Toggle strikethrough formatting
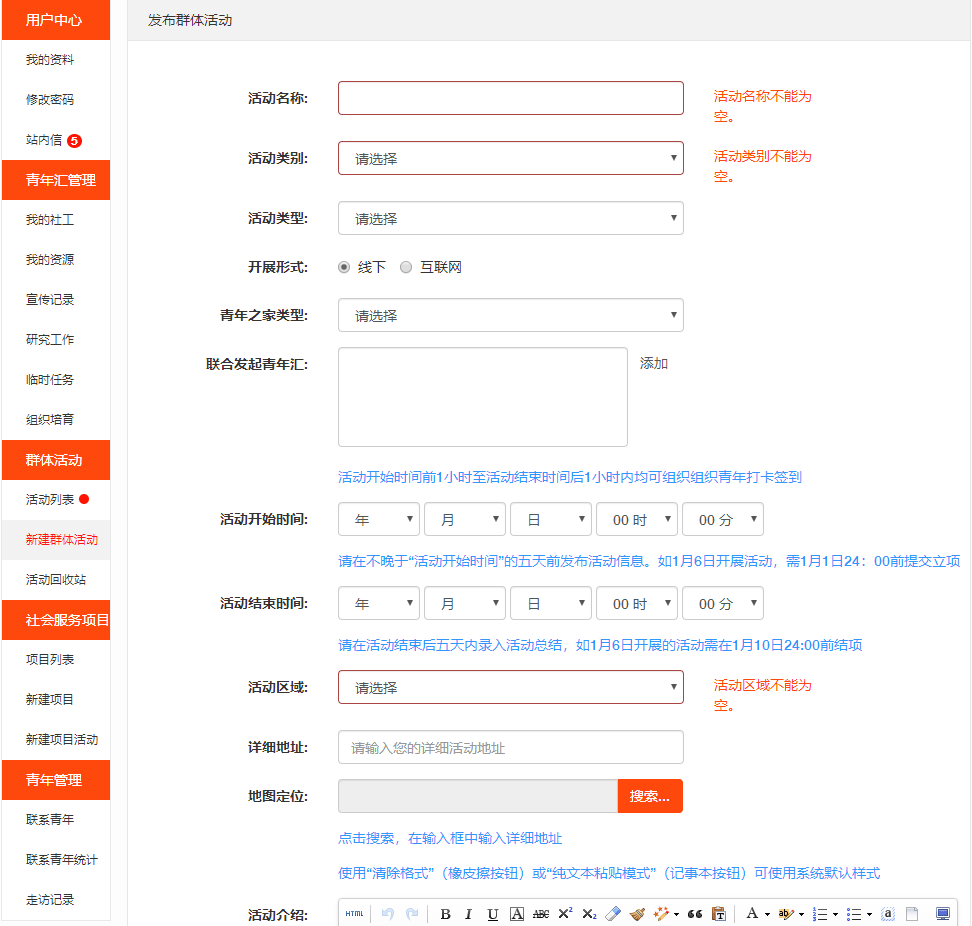The image size is (972, 926). click(541, 914)
